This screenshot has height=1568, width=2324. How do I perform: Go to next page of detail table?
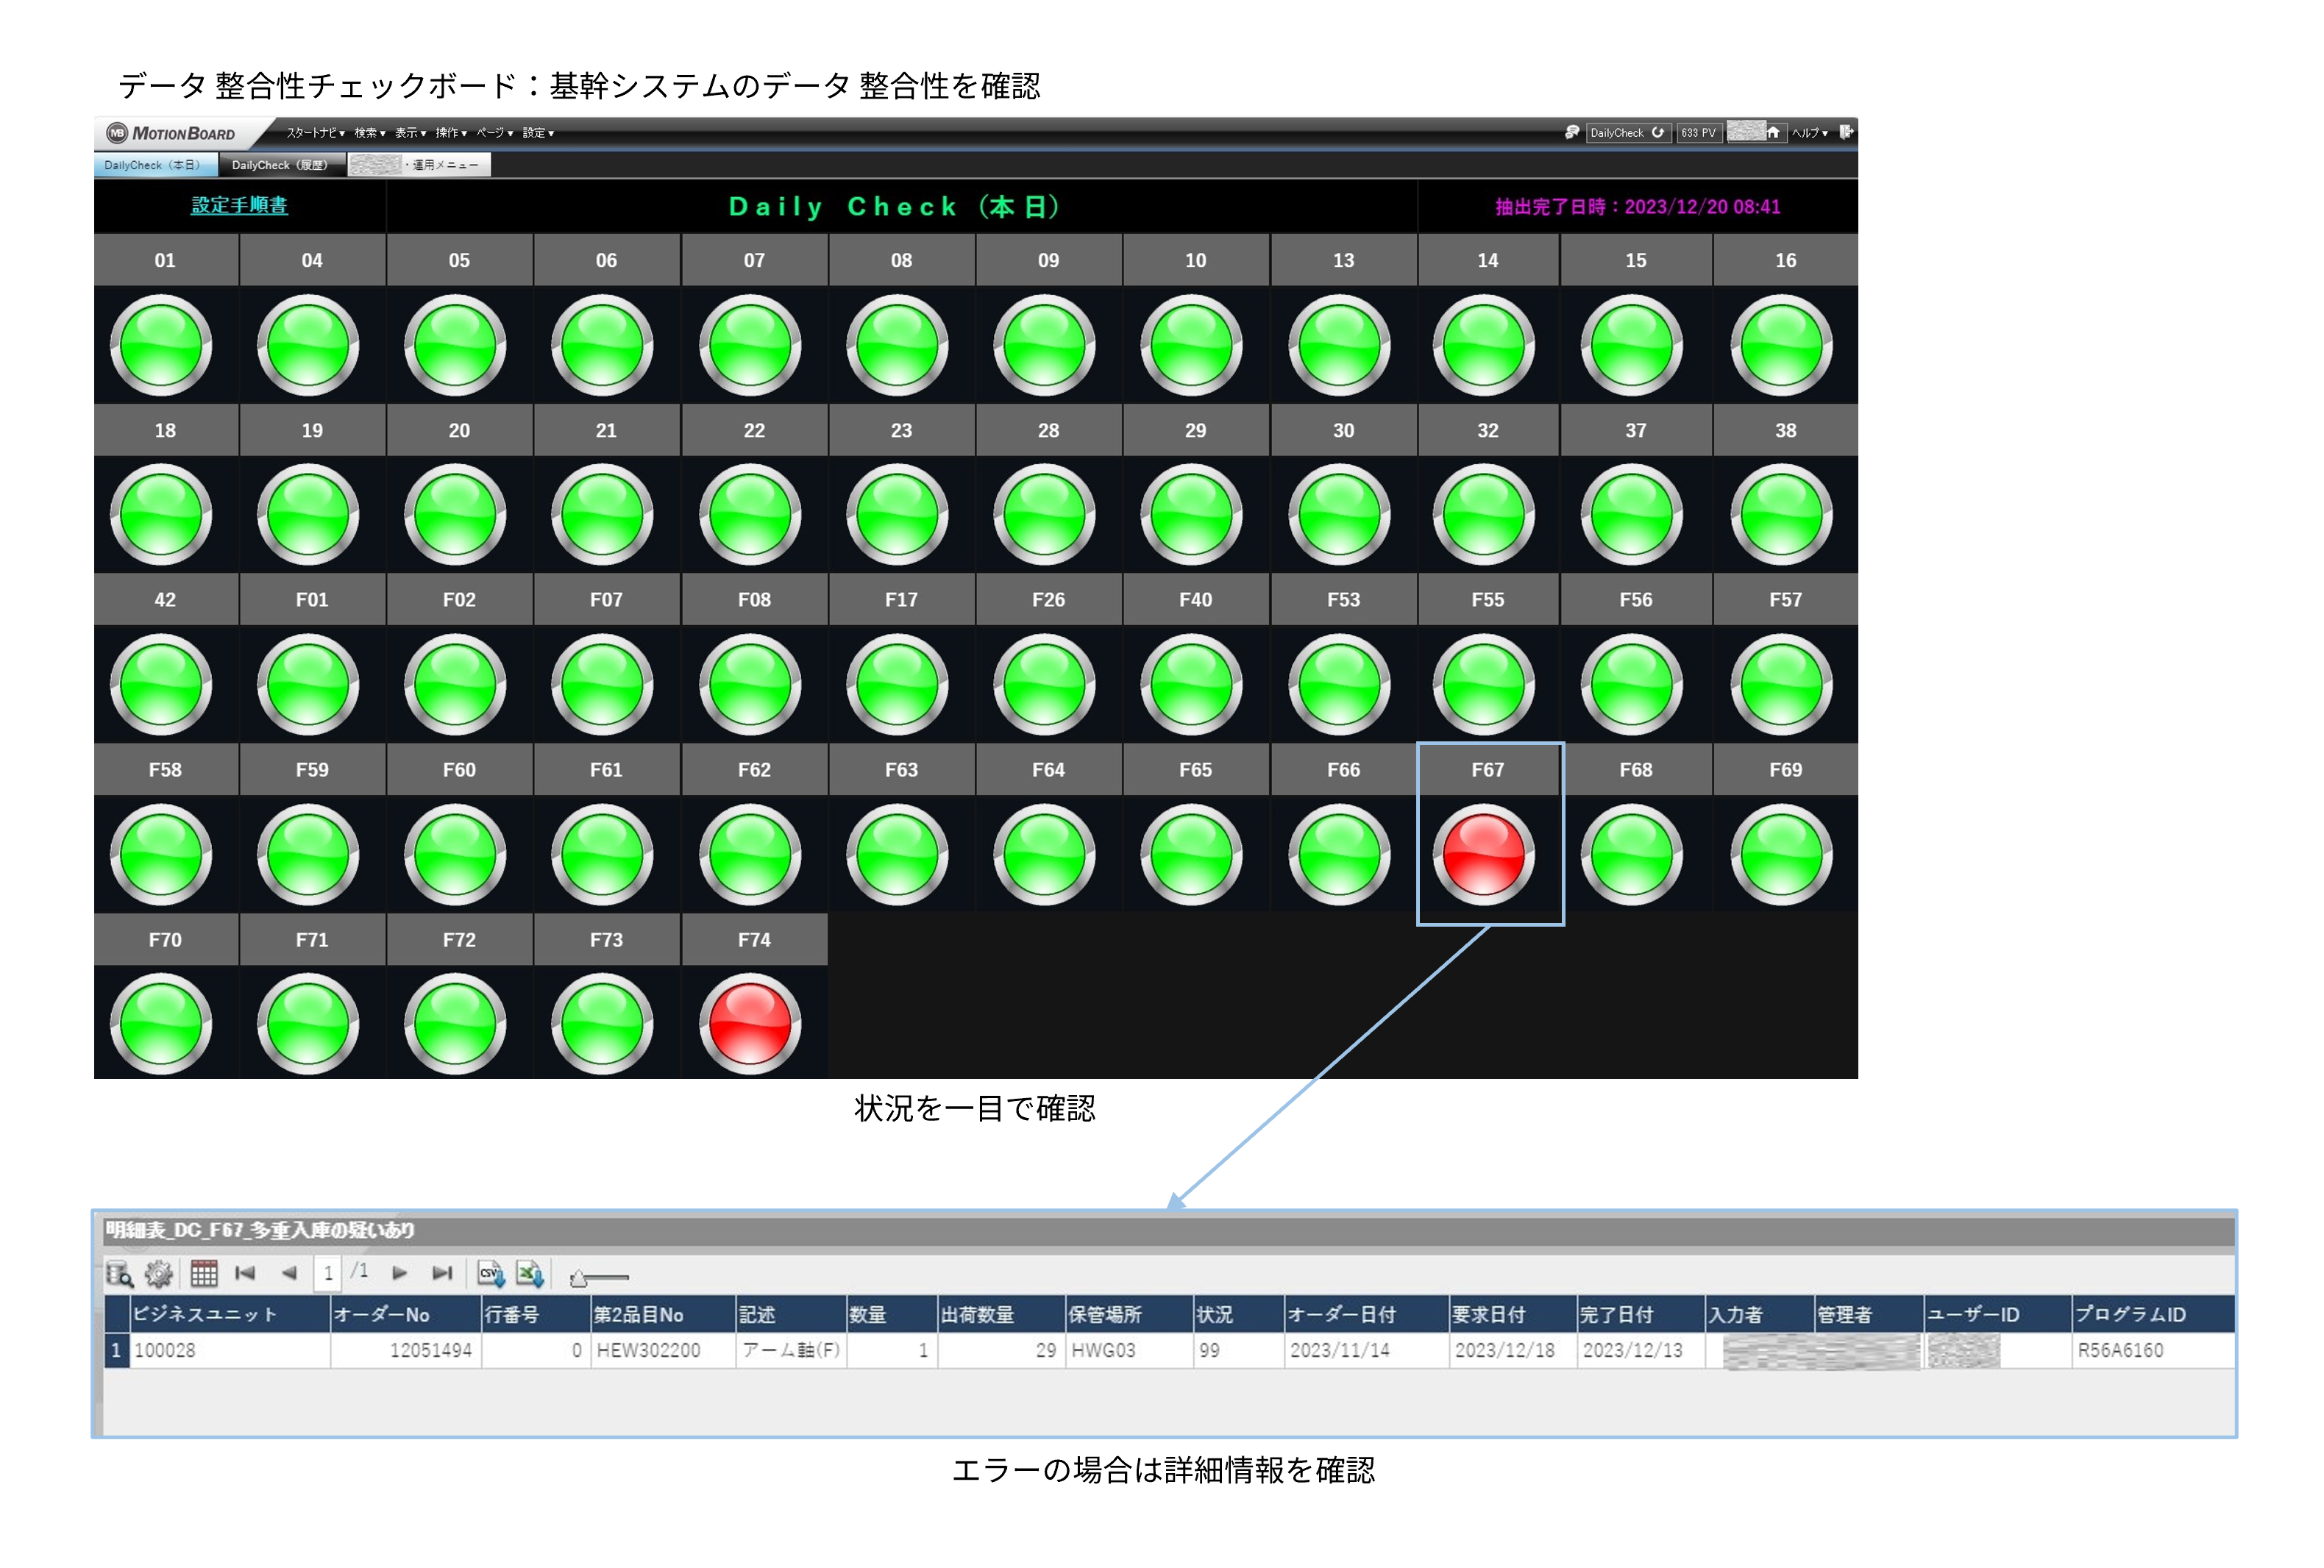pos(399,1273)
